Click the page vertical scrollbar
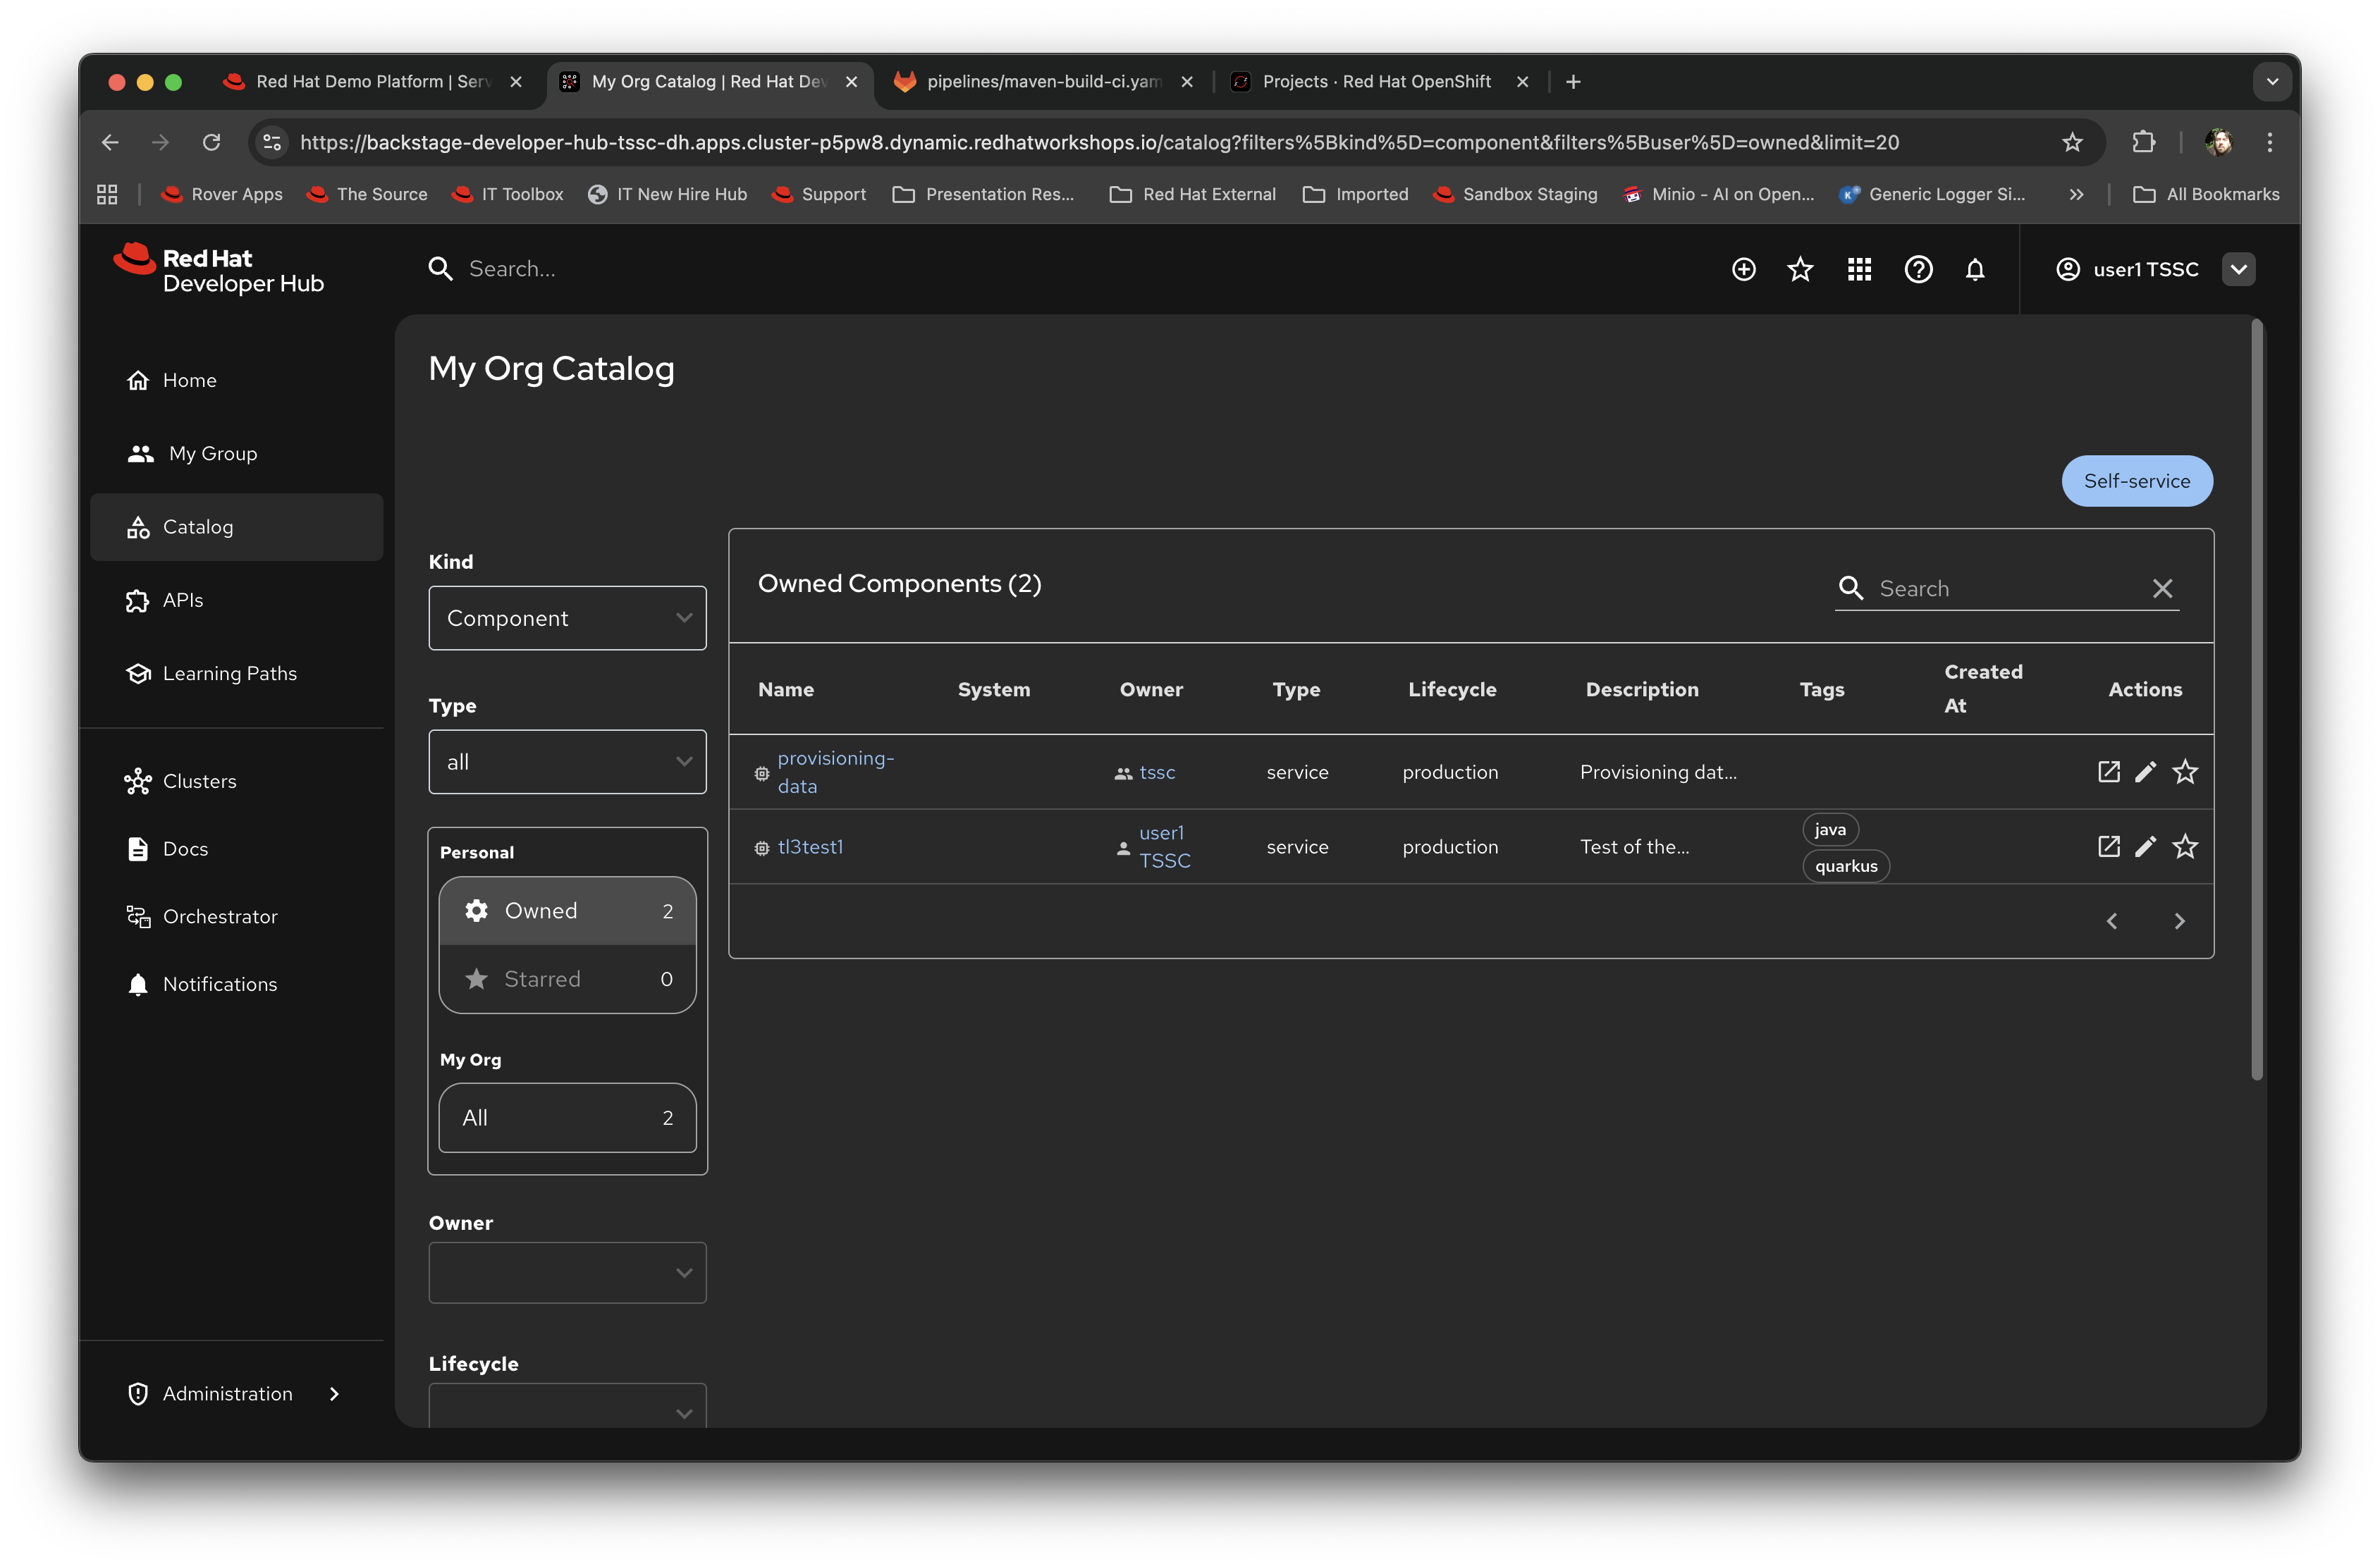The height and width of the screenshot is (1566, 2380). point(2257,700)
